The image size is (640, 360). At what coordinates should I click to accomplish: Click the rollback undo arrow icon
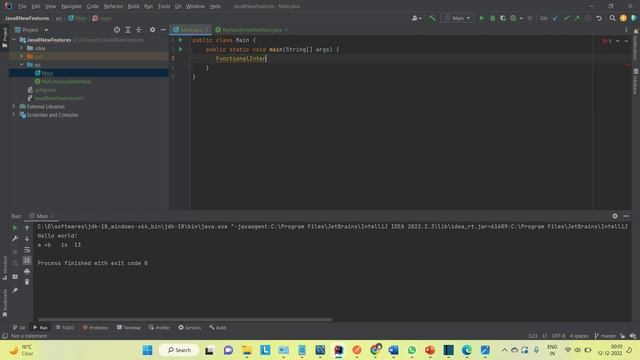pyautogui.click(x=599, y=18)
